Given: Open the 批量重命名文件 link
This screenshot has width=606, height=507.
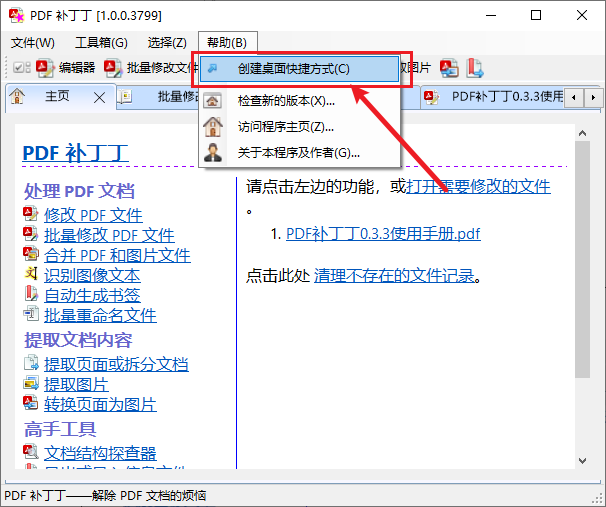Looking at the screenshot, I should [100, 315].
